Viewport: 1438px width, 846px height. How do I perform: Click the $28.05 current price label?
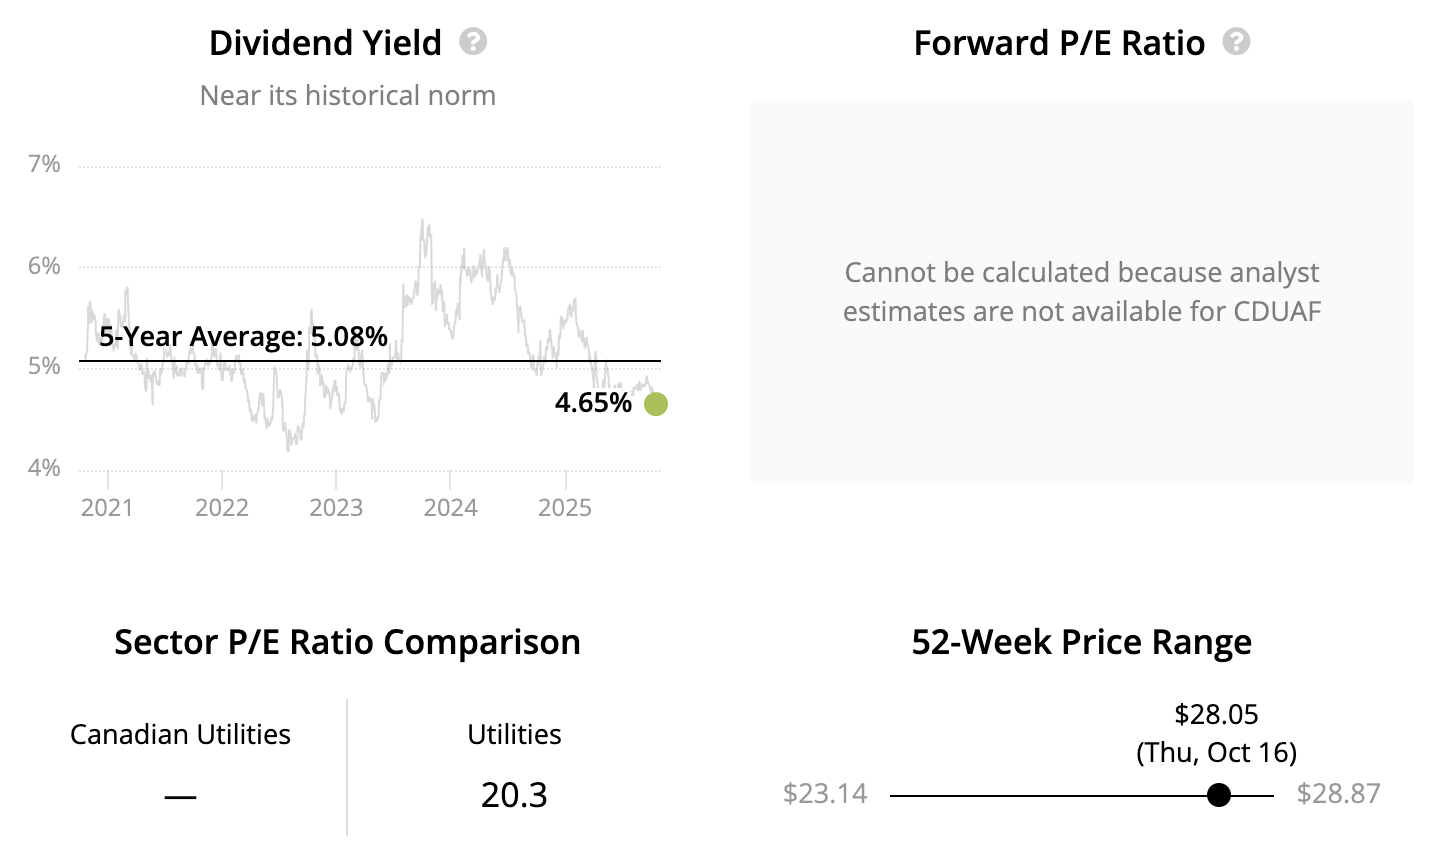click(1216, 714)
